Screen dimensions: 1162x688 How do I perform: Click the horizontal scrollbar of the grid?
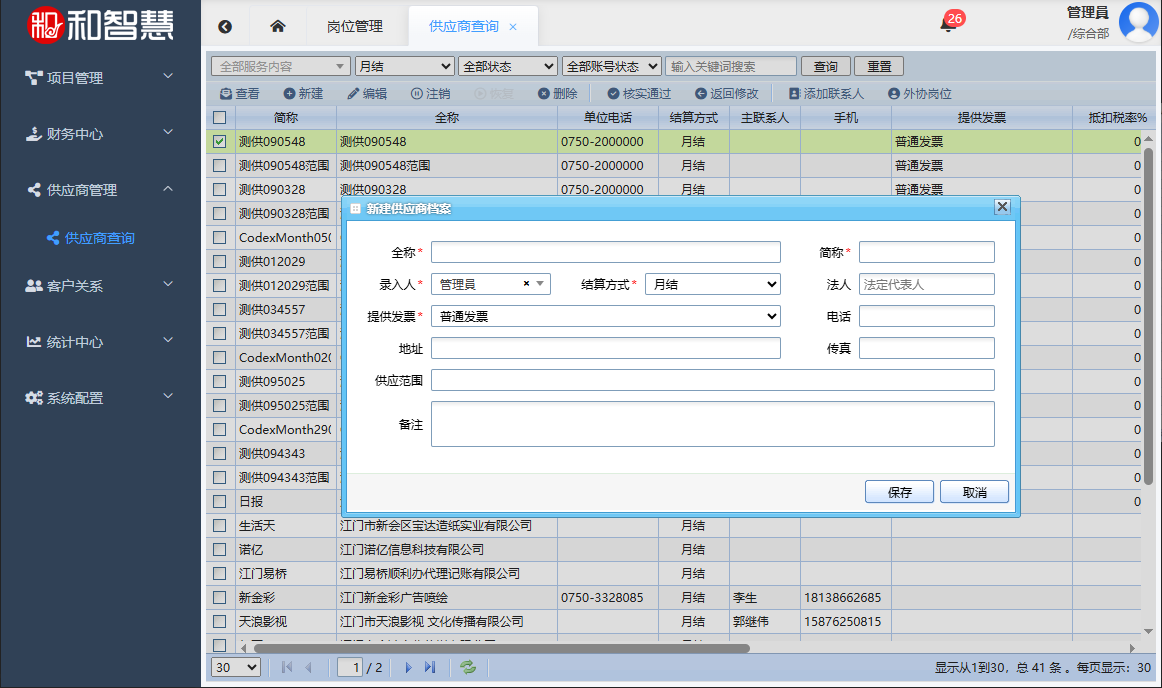501,648
